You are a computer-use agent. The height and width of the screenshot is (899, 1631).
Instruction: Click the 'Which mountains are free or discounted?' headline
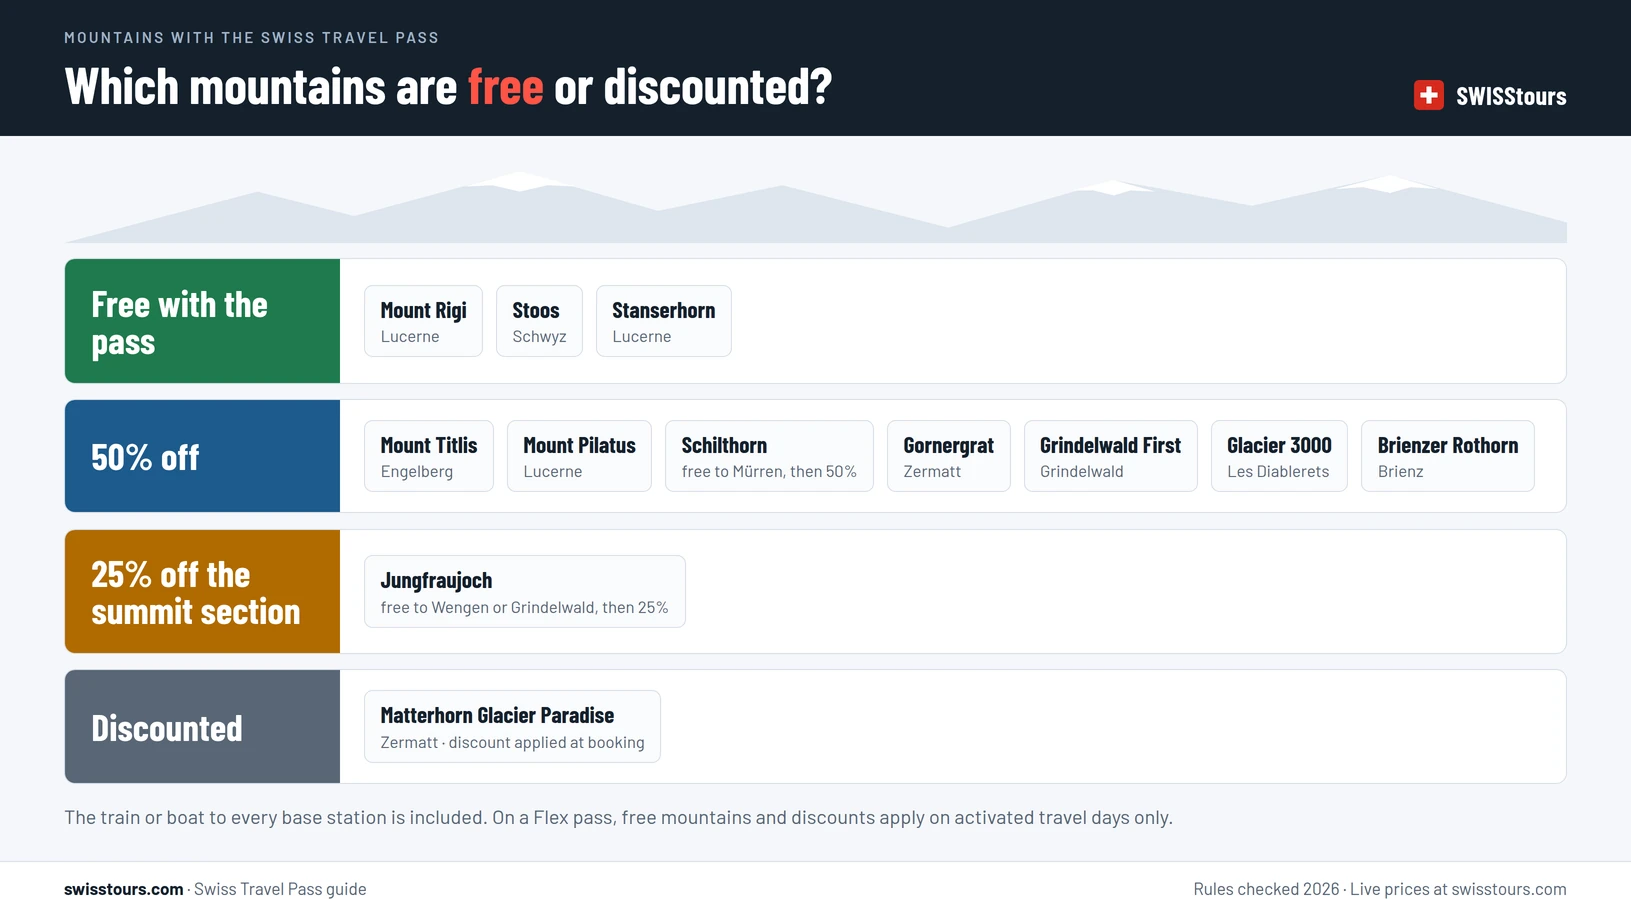[x=448, y=87]
